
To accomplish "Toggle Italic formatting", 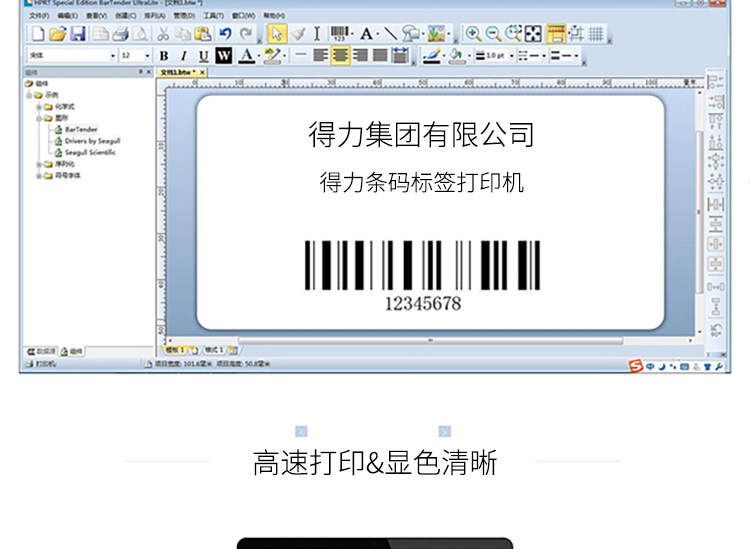I will click(x=184, y=56).
